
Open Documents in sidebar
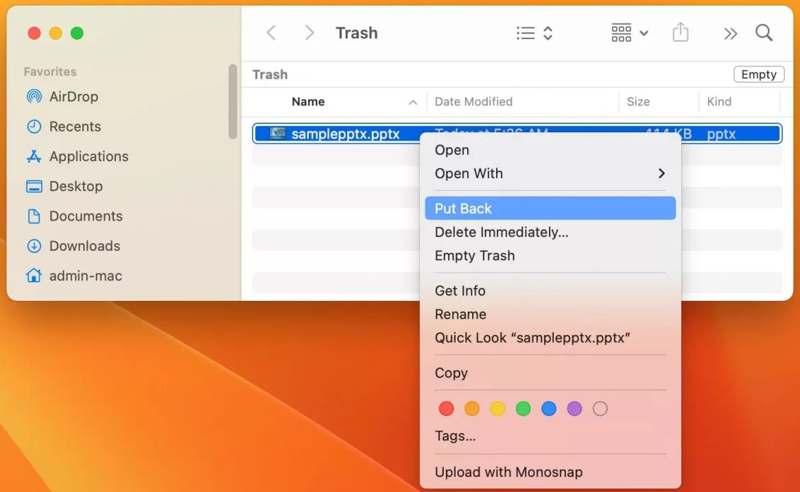coord(86,216)
